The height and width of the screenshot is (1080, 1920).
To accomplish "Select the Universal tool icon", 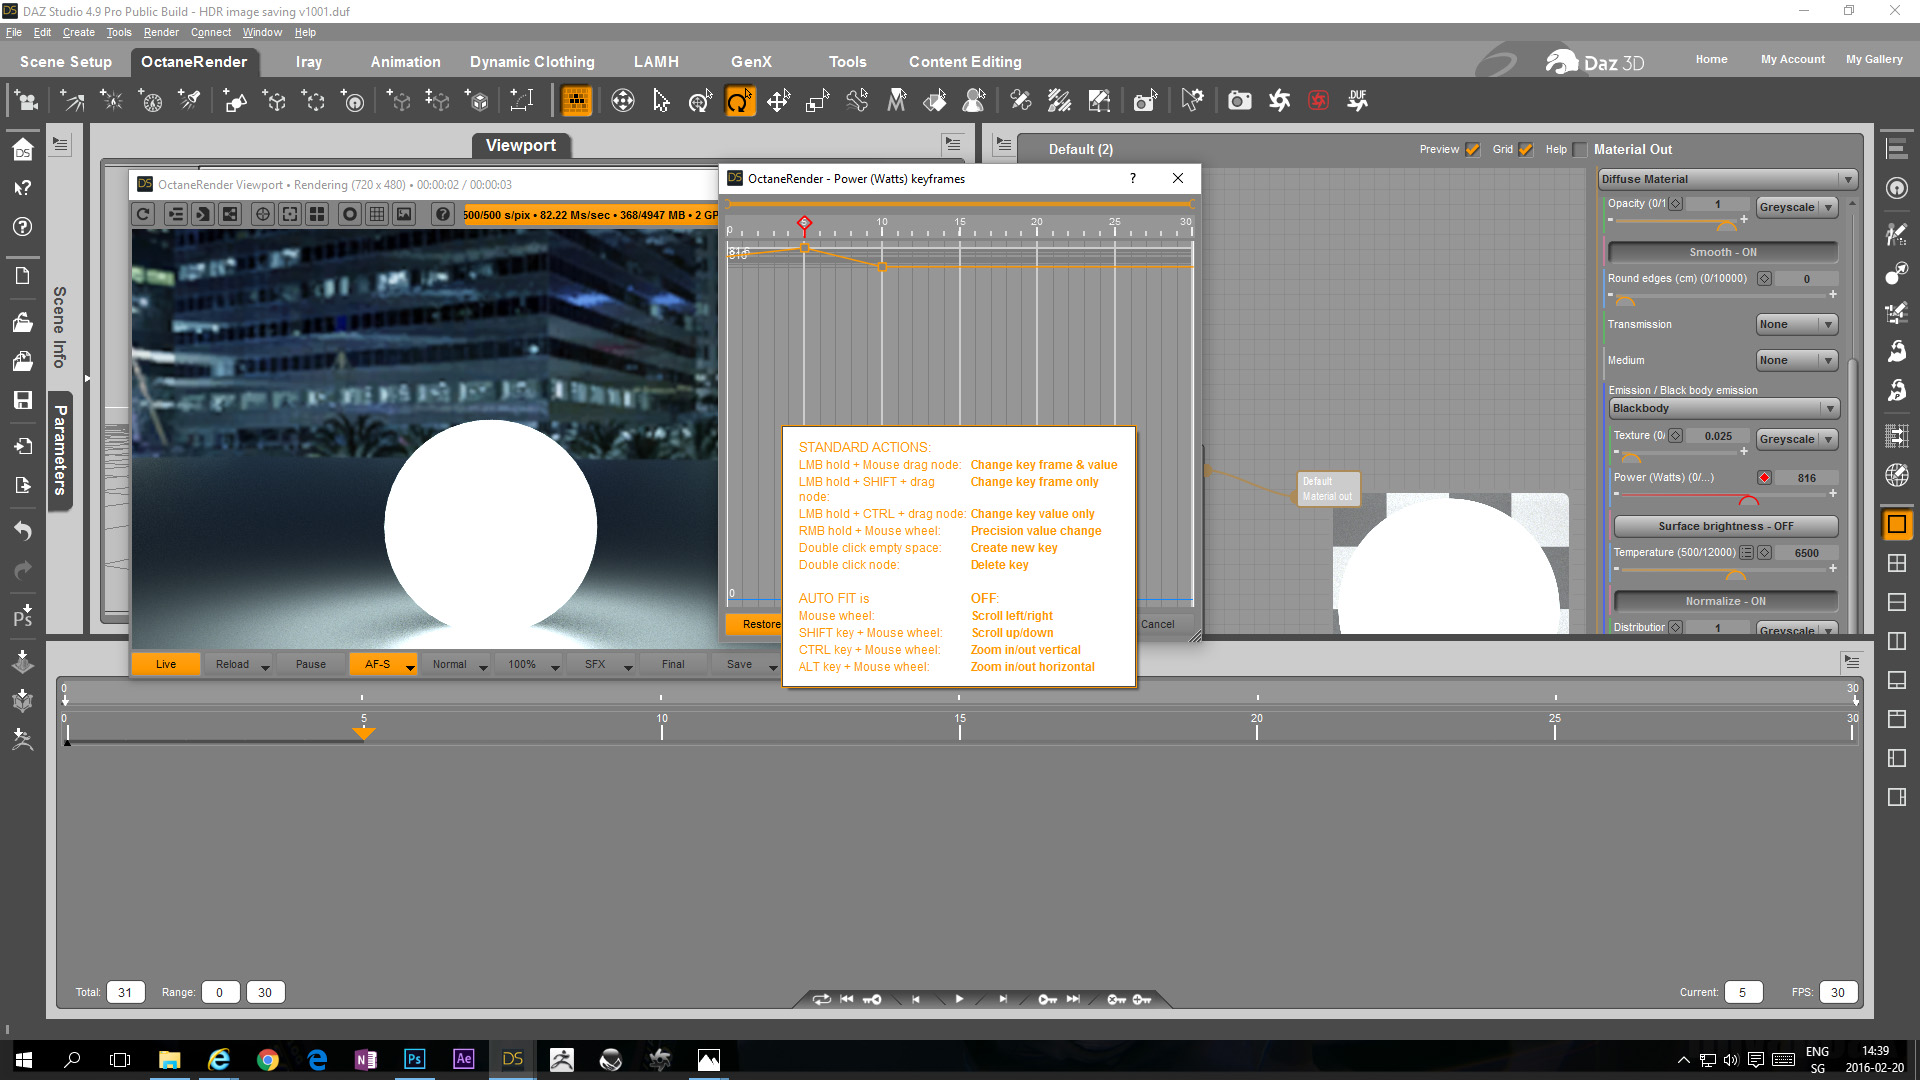I will point(700,101).
